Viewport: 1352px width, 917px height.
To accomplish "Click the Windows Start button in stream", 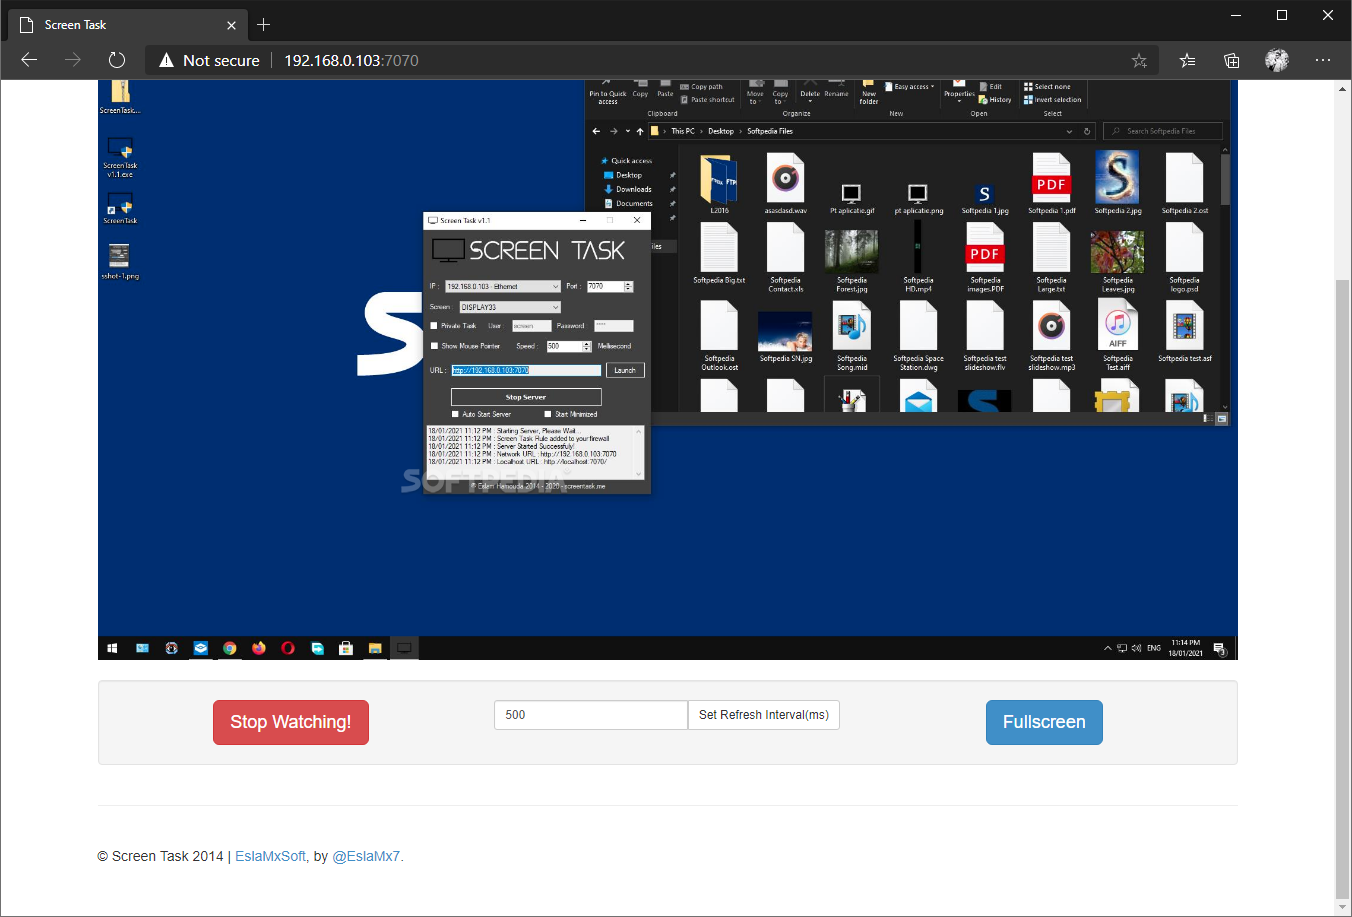I will coord(112,648).
